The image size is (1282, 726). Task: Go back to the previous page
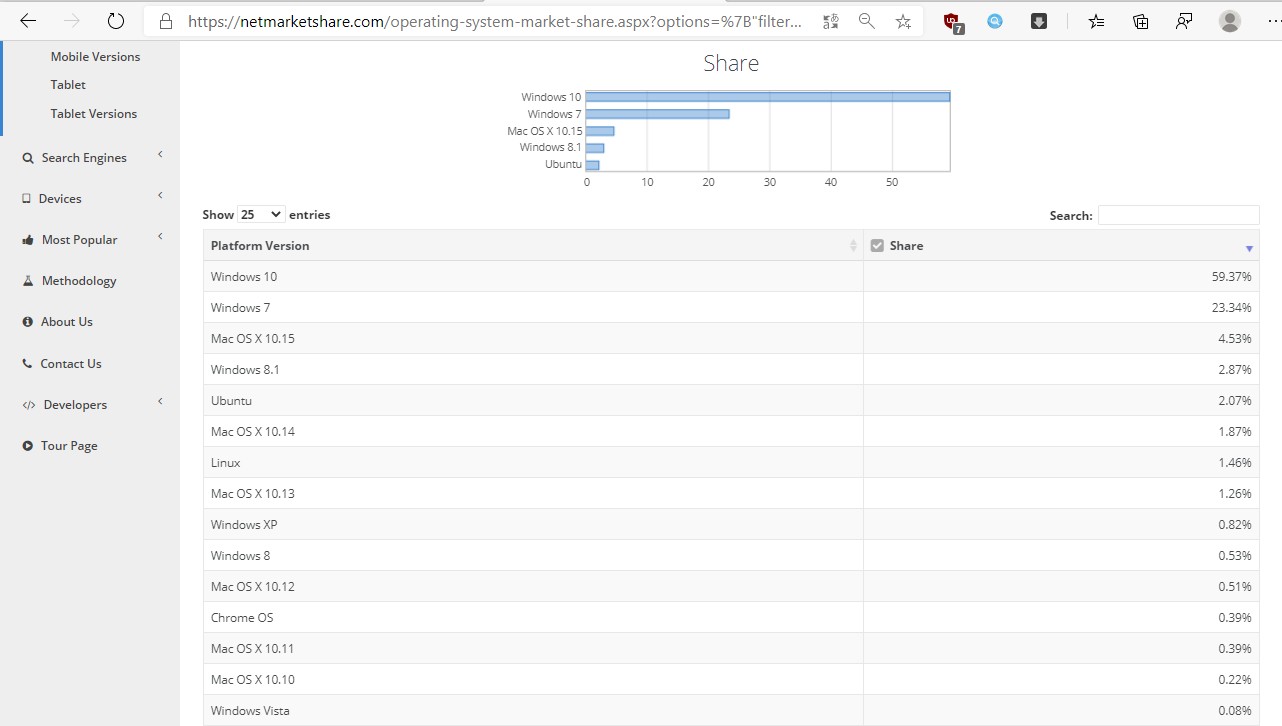click(x=28, y=21)
